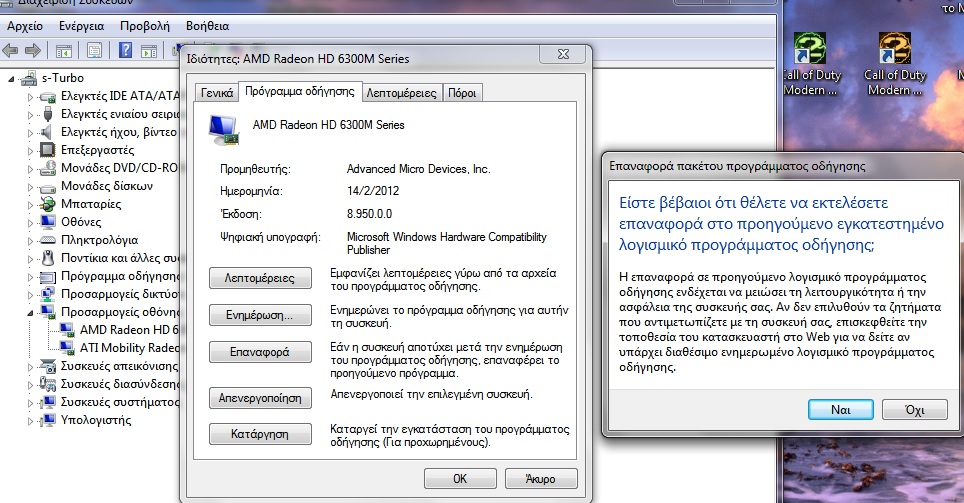Collapse the s-Turbo root node
964x503 pixels.
(x=12, y=79)
